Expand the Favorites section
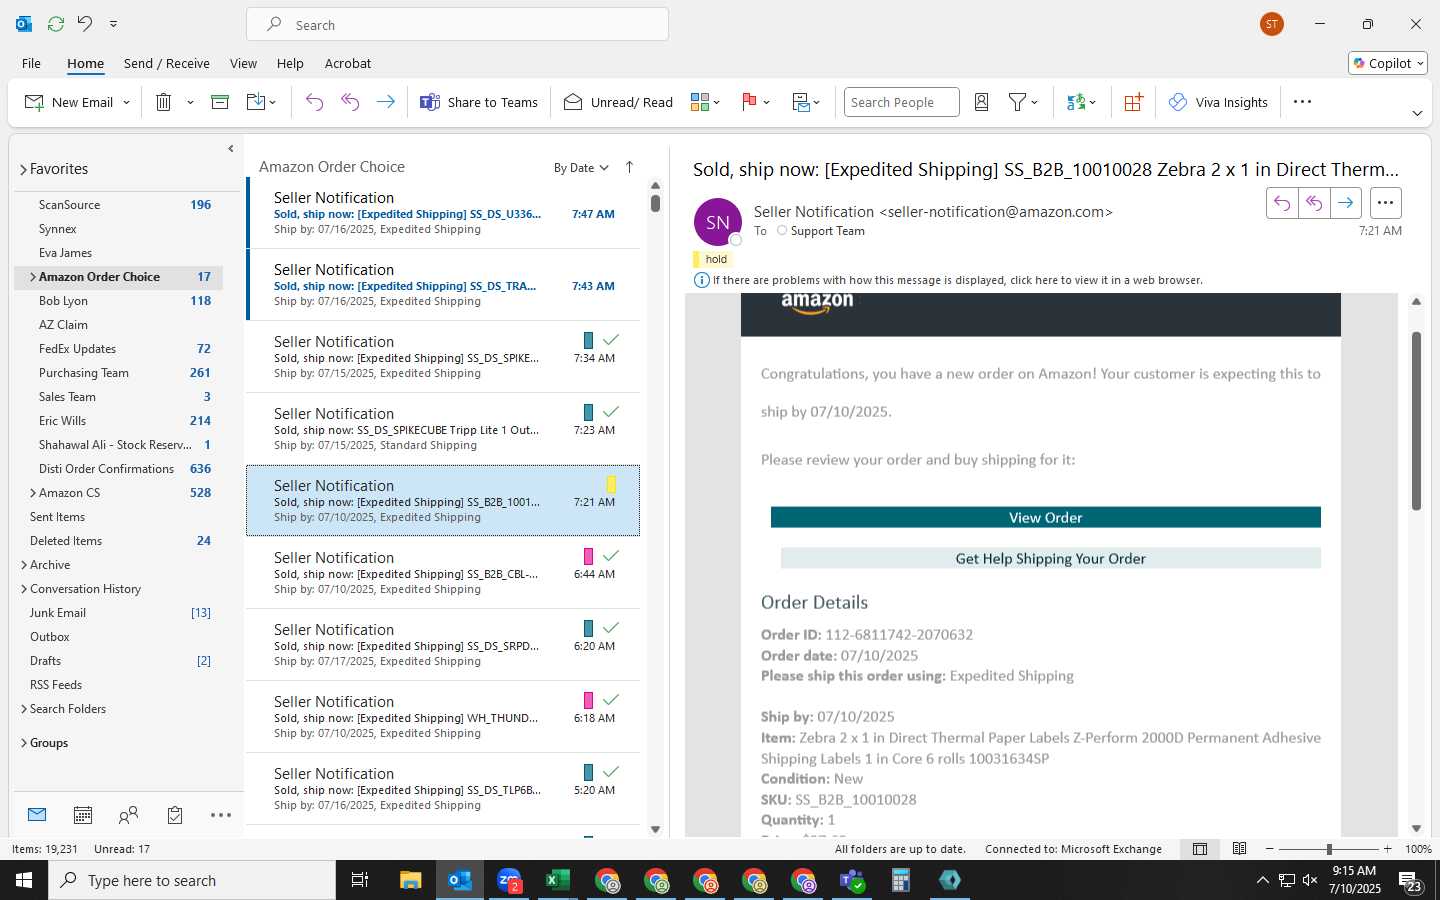The image size is (1440, 900). coord(23,170)
